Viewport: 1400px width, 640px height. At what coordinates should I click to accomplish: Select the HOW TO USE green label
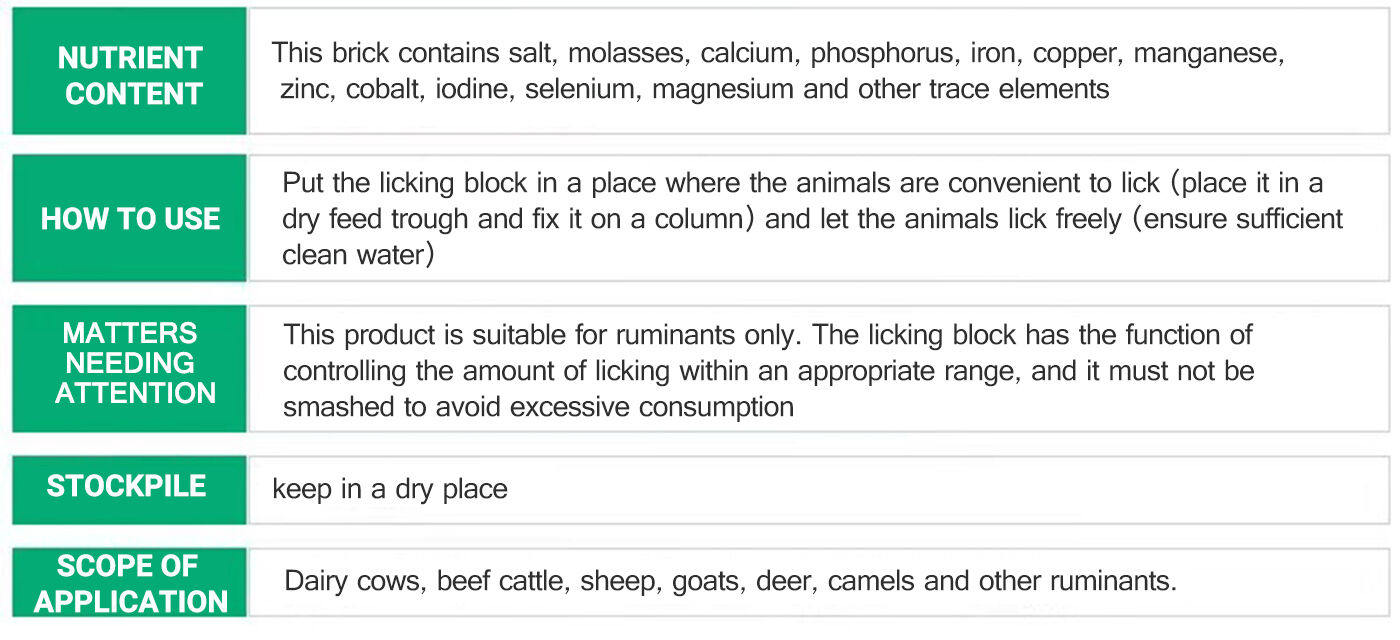tap(130, 219)
